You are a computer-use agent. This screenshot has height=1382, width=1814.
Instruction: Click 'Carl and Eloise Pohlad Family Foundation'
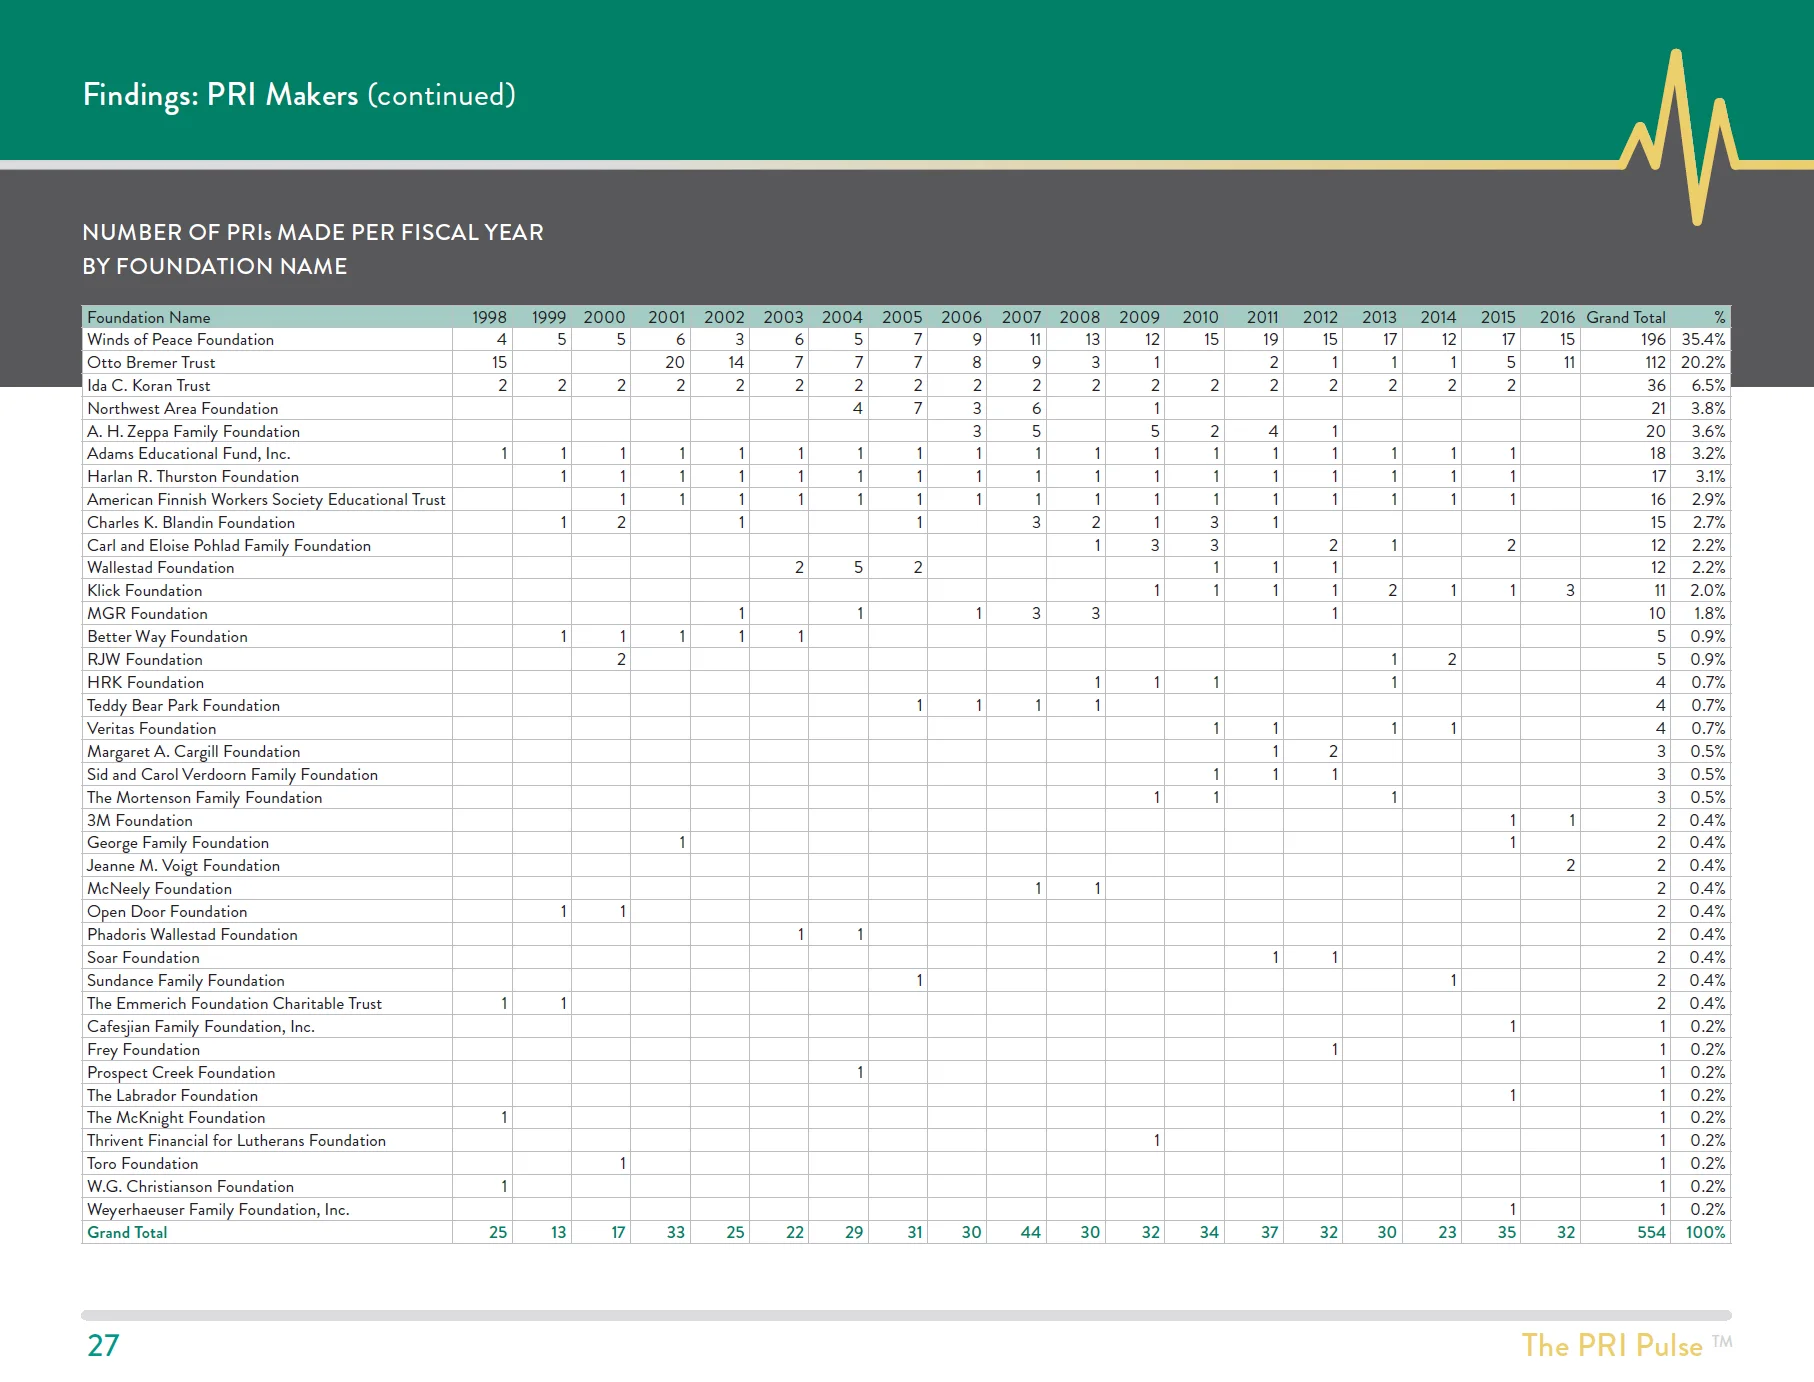pyautogui.click(x=228, y=546)
